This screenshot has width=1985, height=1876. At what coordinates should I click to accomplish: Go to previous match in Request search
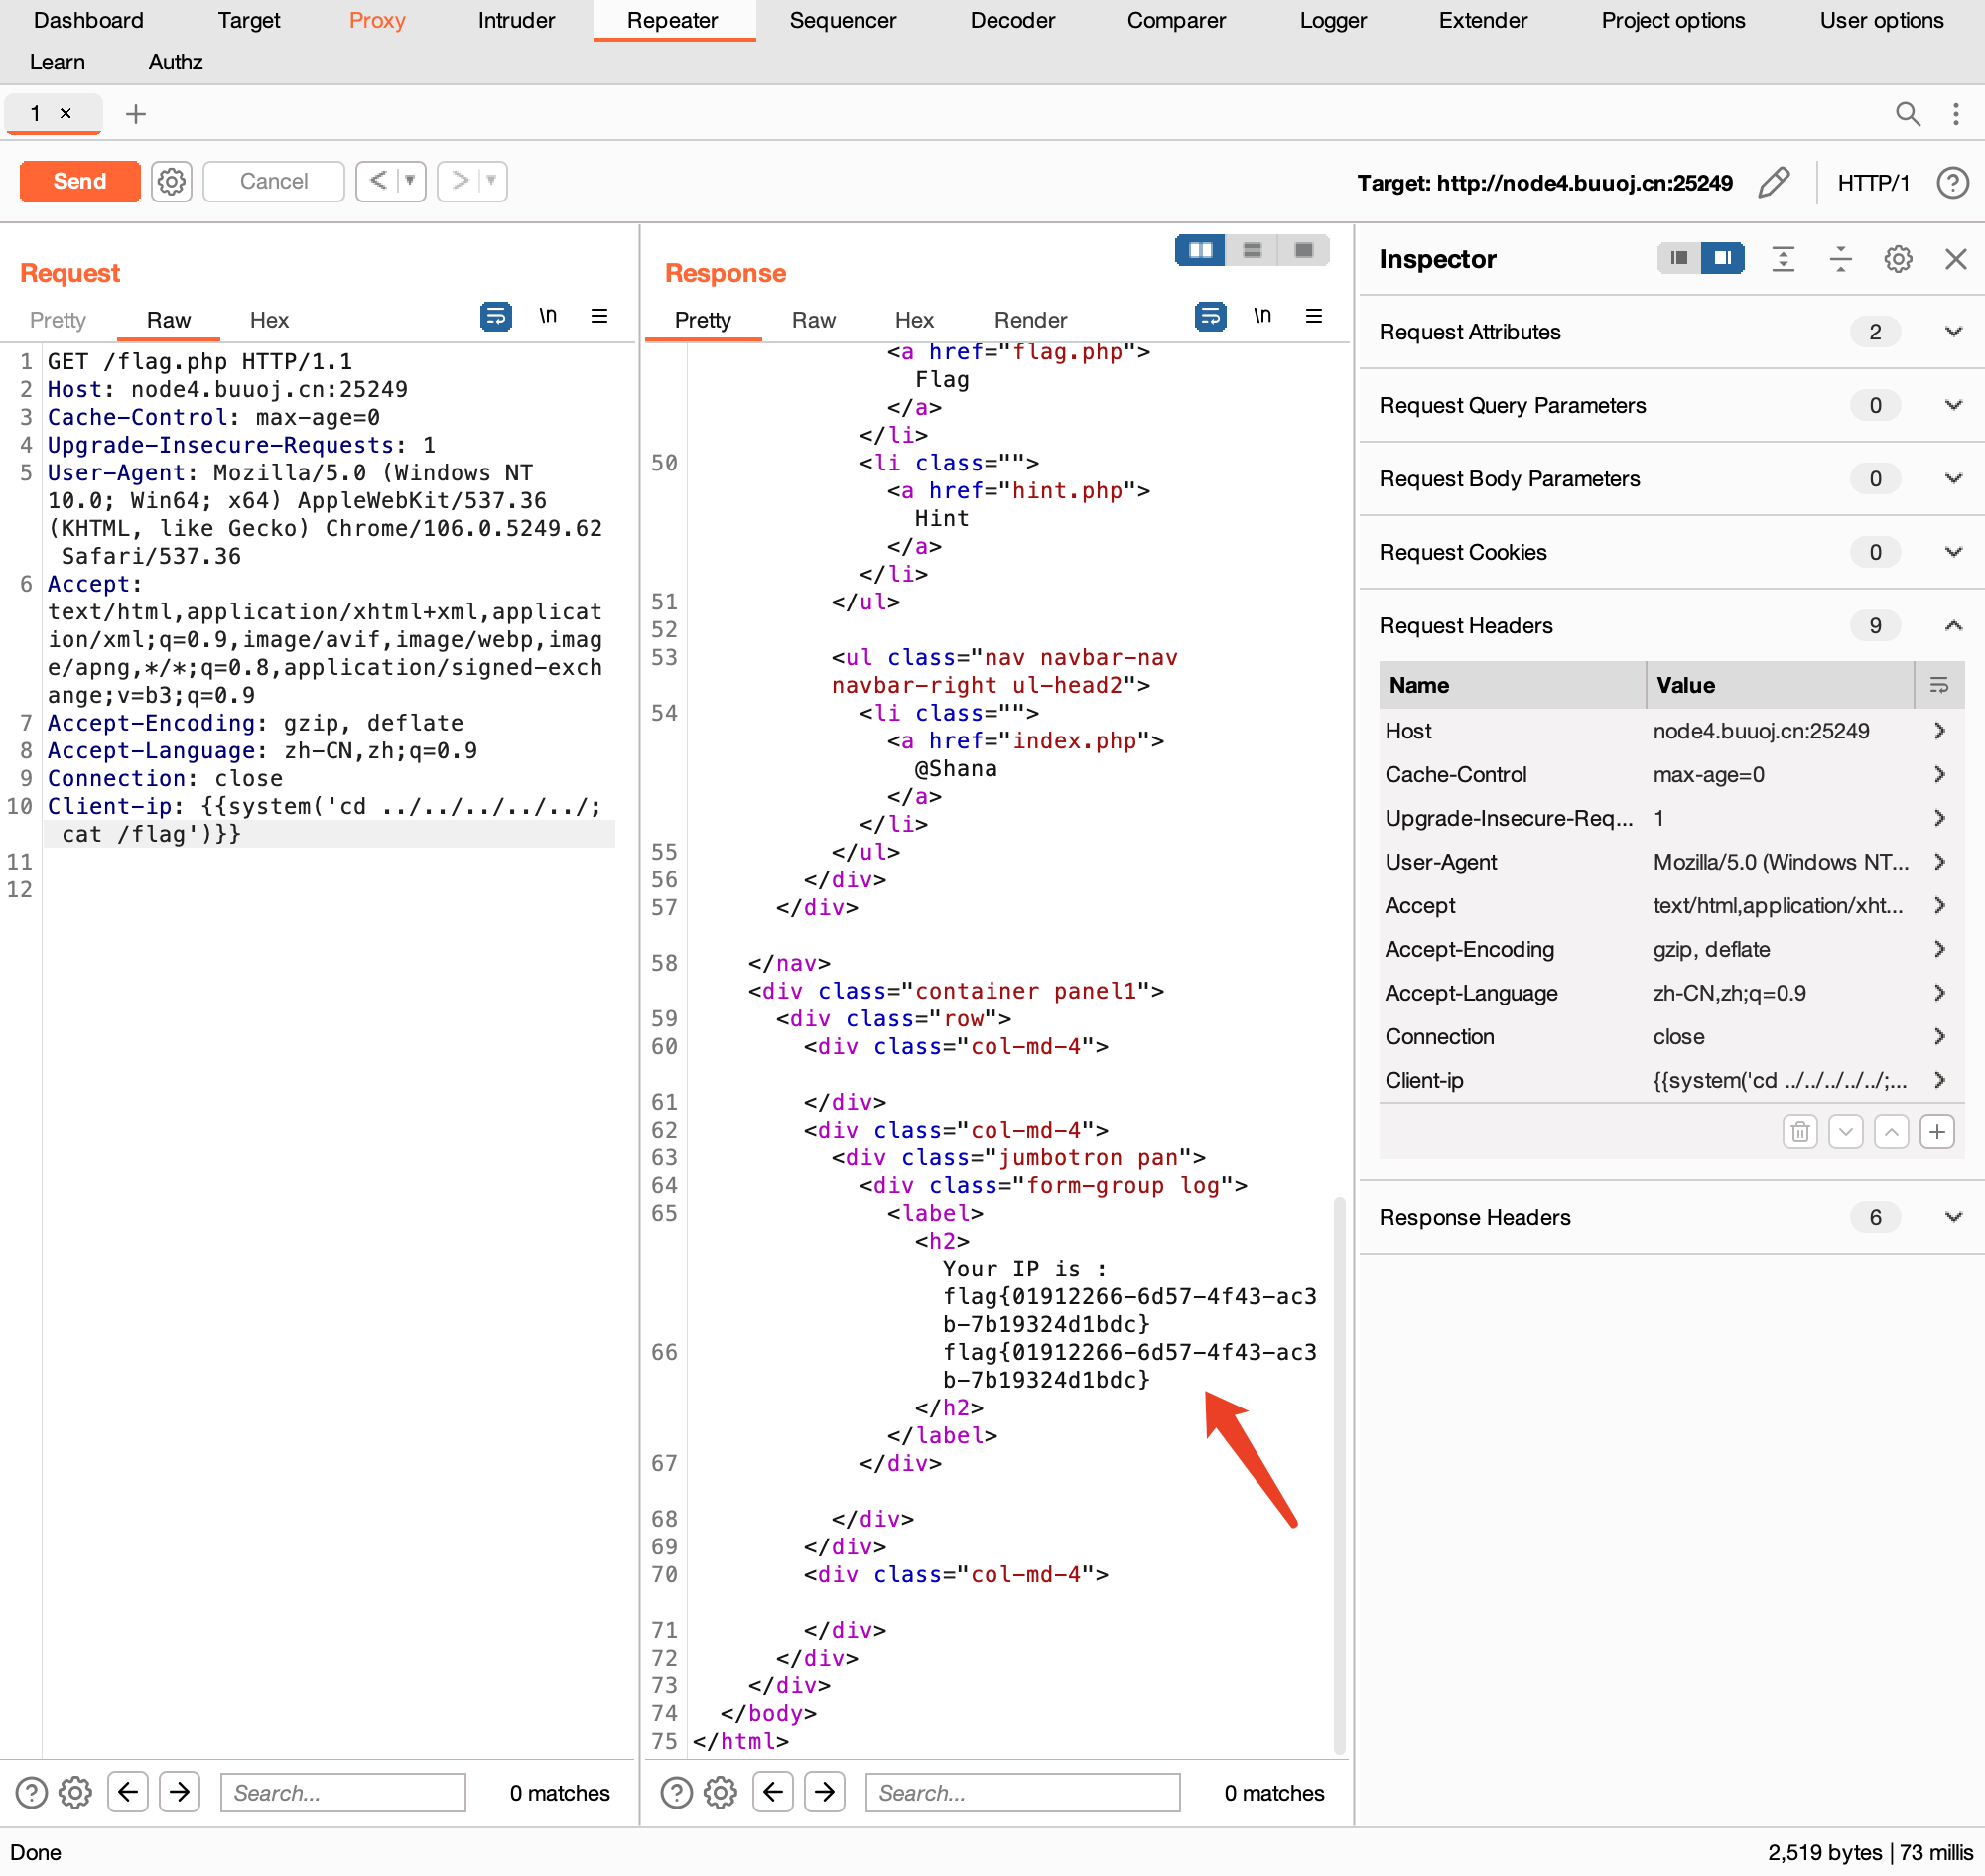(x=128, y=1791)
